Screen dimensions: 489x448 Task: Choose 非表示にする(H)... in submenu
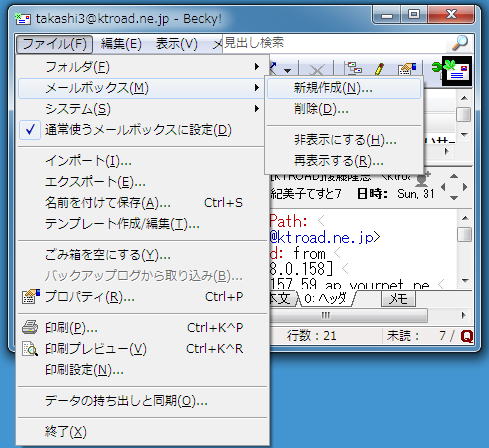point(344,140)
